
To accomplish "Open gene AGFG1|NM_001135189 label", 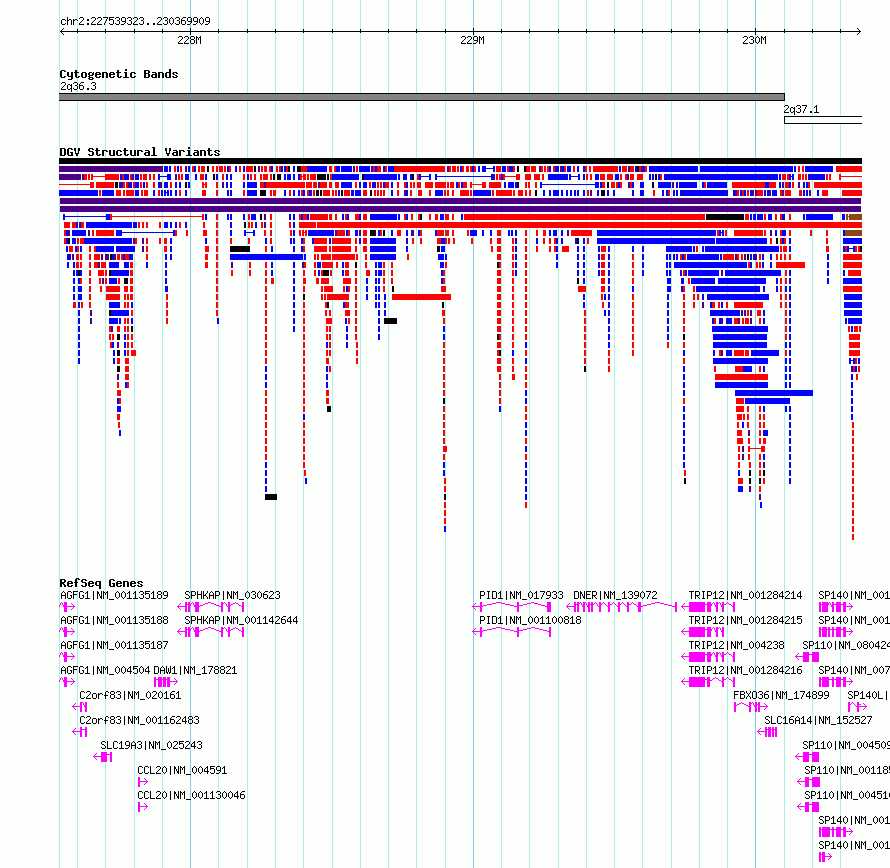I will point(114,596).
